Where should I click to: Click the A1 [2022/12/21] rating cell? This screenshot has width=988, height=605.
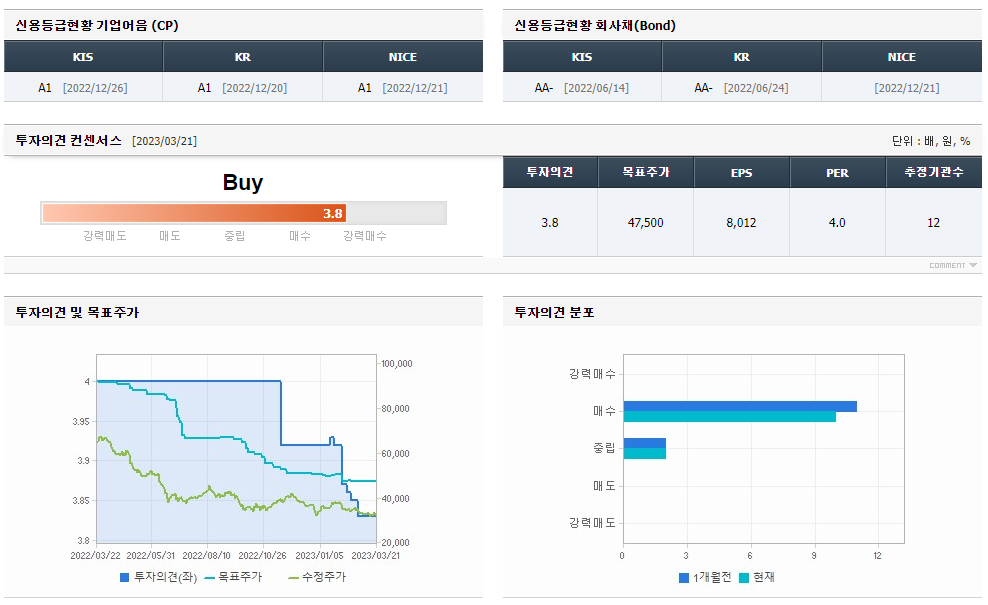pyautogui.click(x=403, y=88)
